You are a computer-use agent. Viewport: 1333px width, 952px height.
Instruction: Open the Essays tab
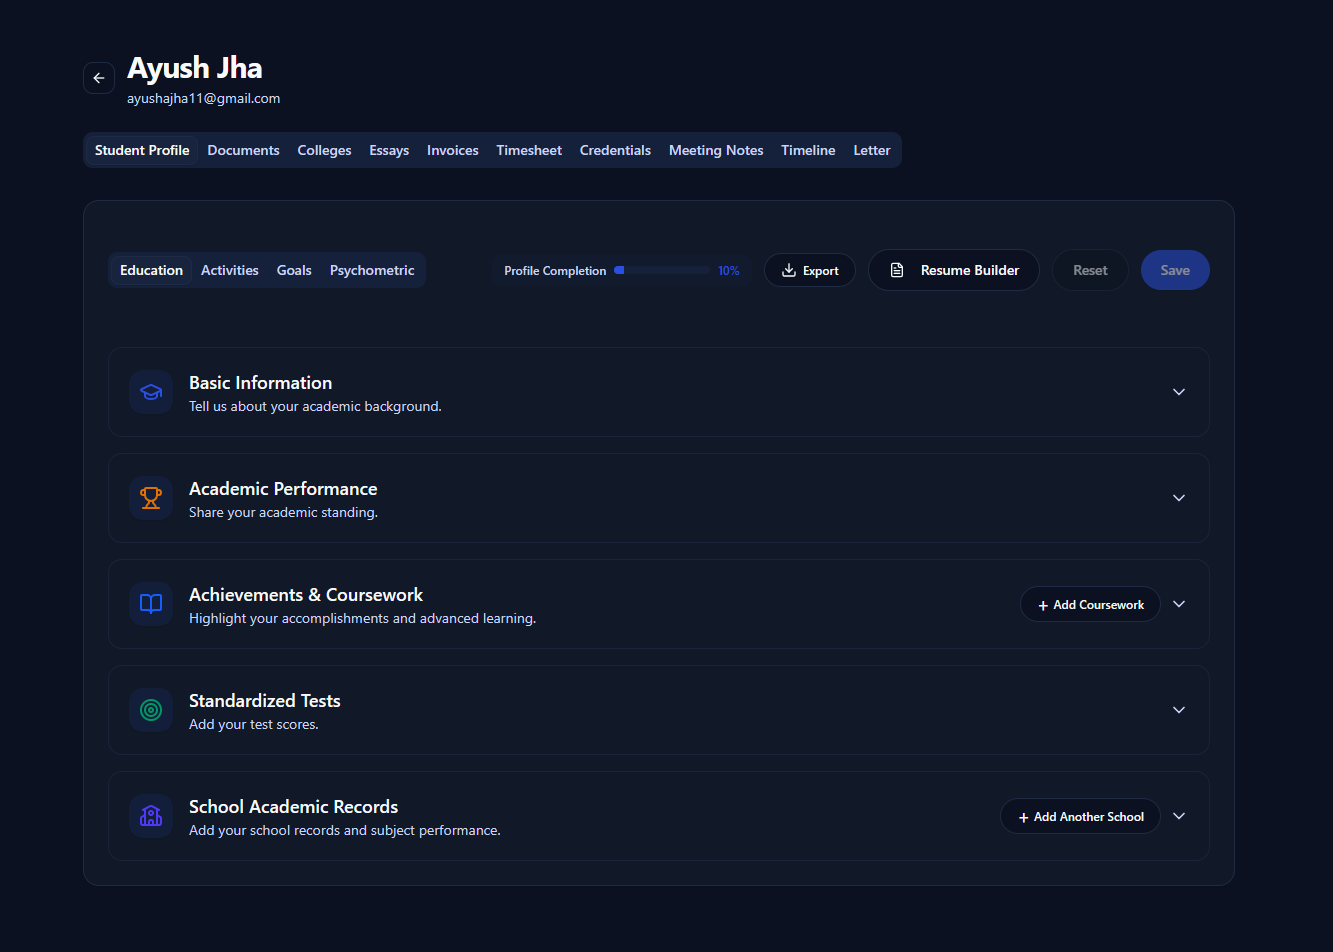pos(389,150)
